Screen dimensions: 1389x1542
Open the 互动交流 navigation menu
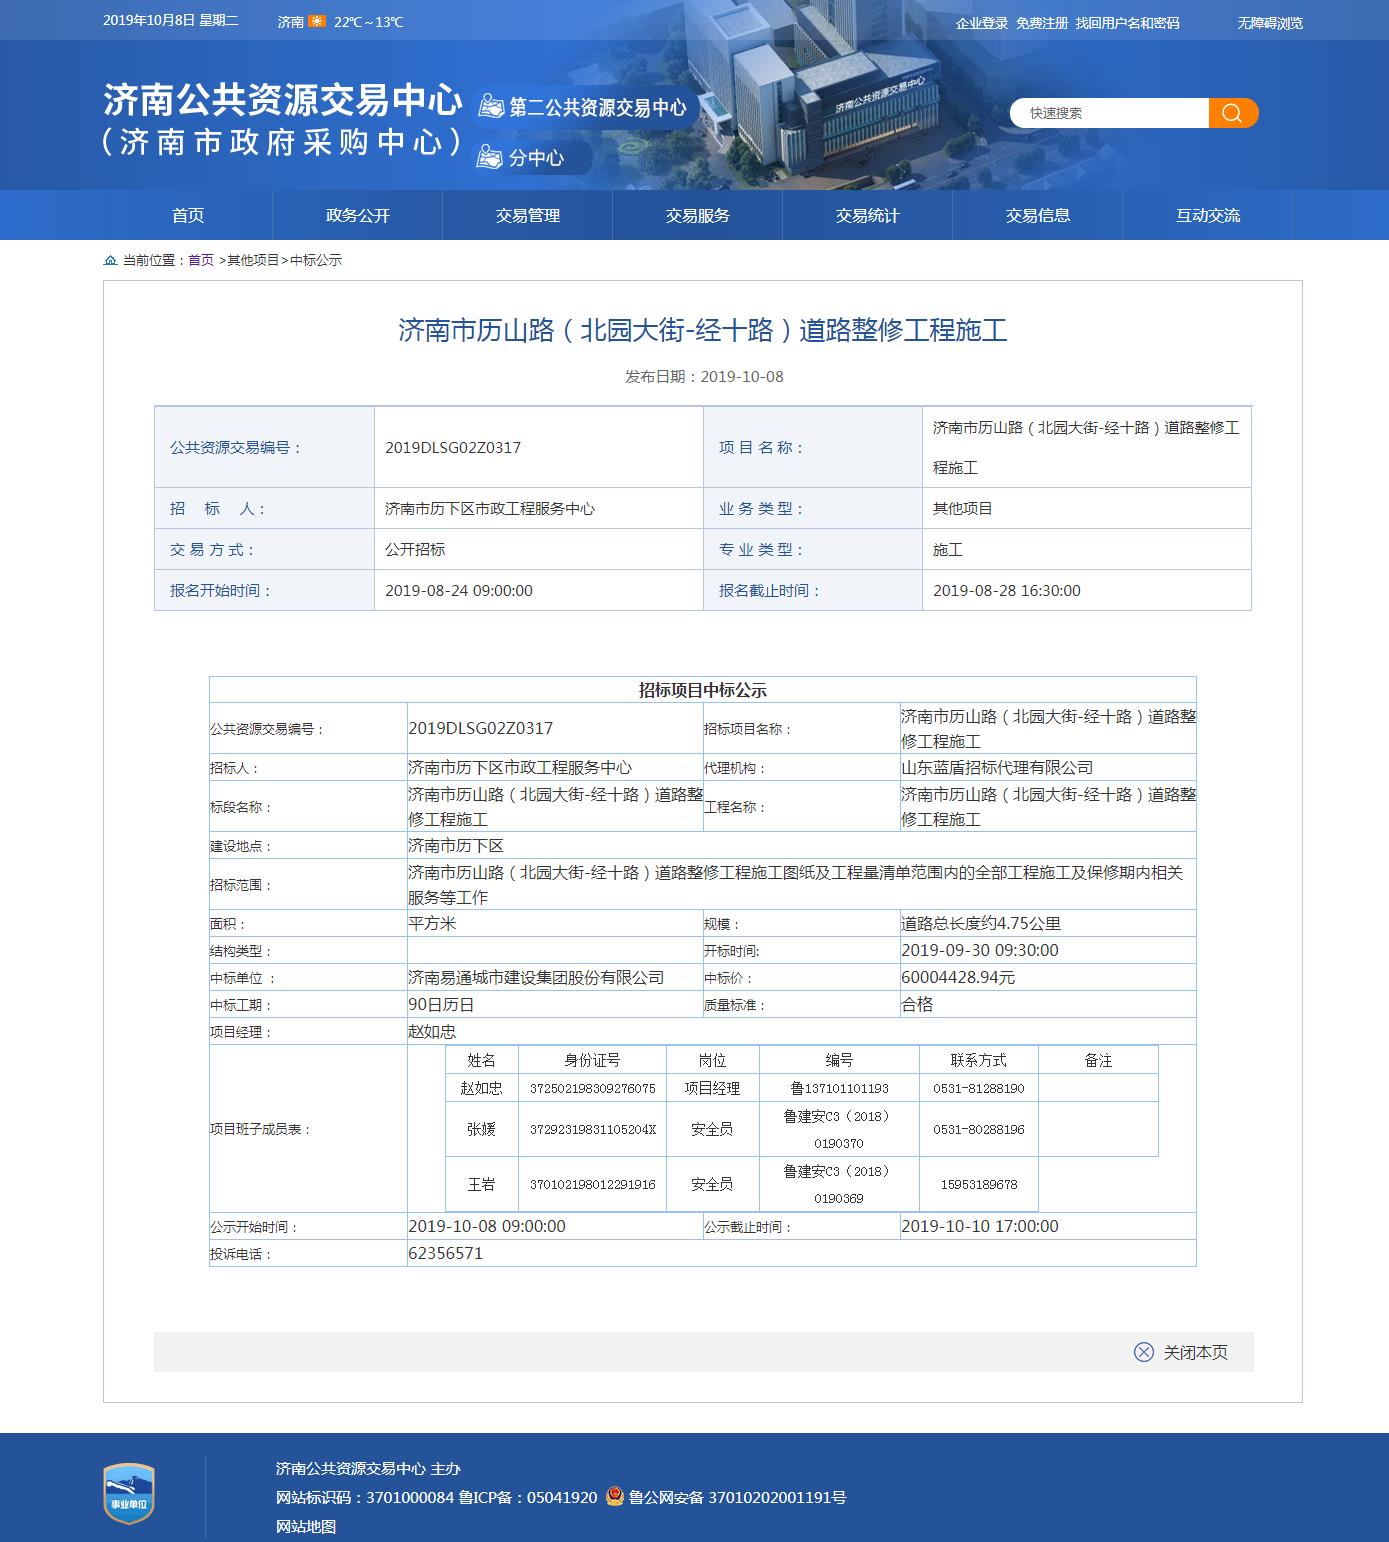click(1208, 215)
